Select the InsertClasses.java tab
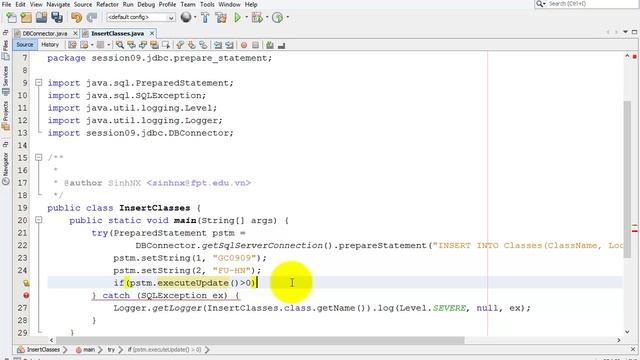The height and width of the screenshot is (360, 640). tap(117, 33)
